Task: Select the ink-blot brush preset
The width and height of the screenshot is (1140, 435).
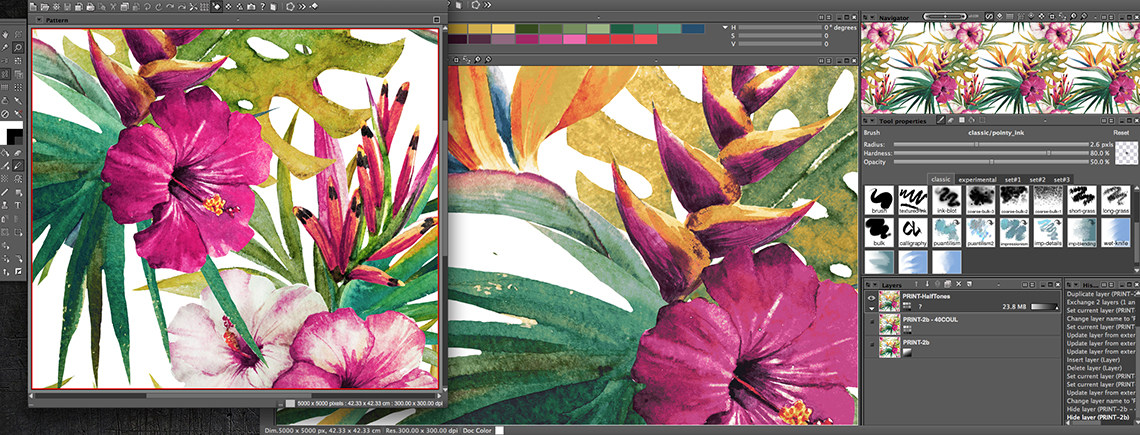Action: point(946,199)
